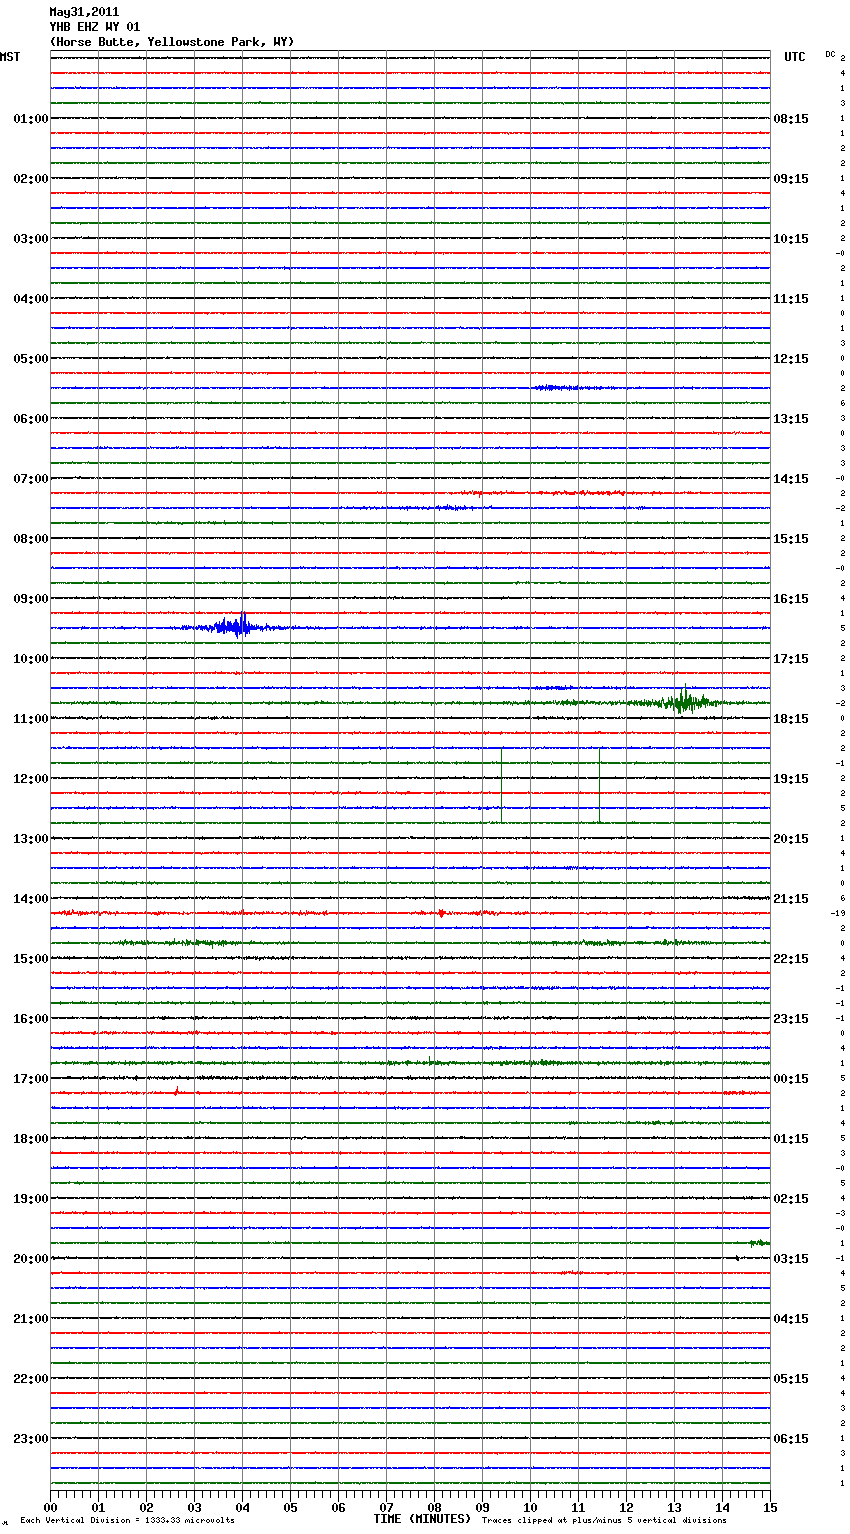Click the blue seismic burst after 09:00 MST
Viewport: 850px width, 1534px height.
[238, 627]
